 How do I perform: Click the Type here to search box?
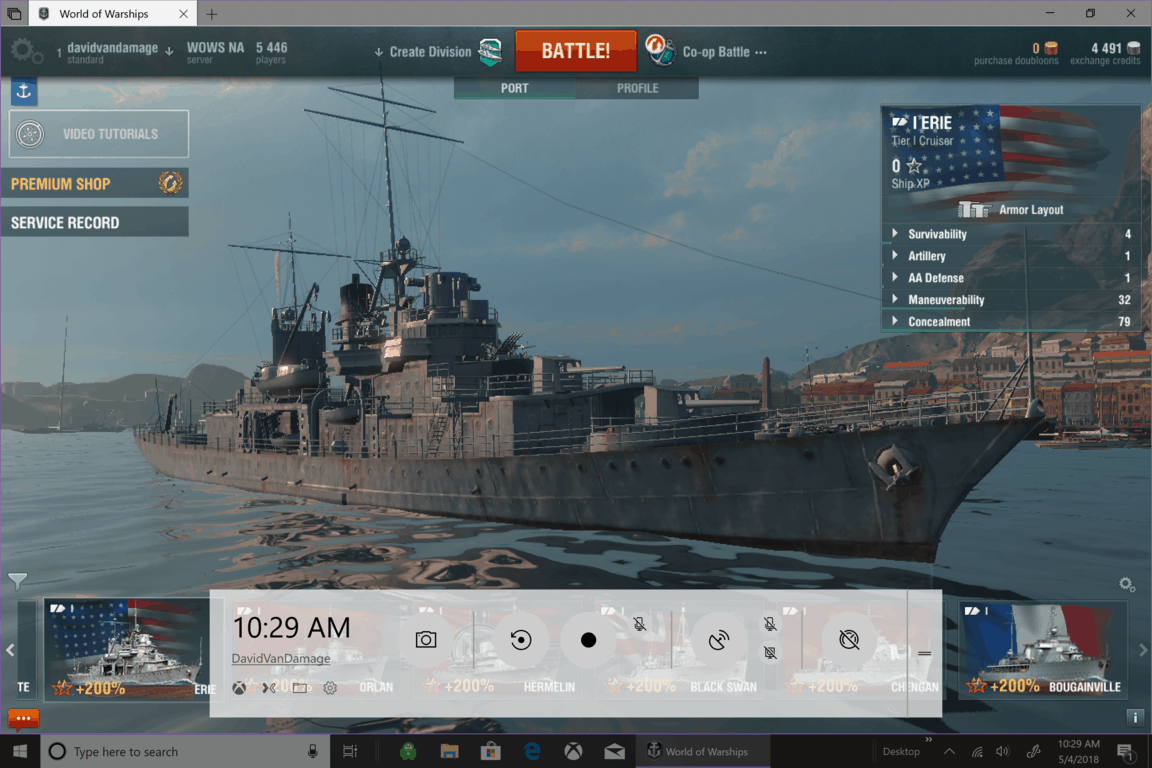click(x=184, y=751)
